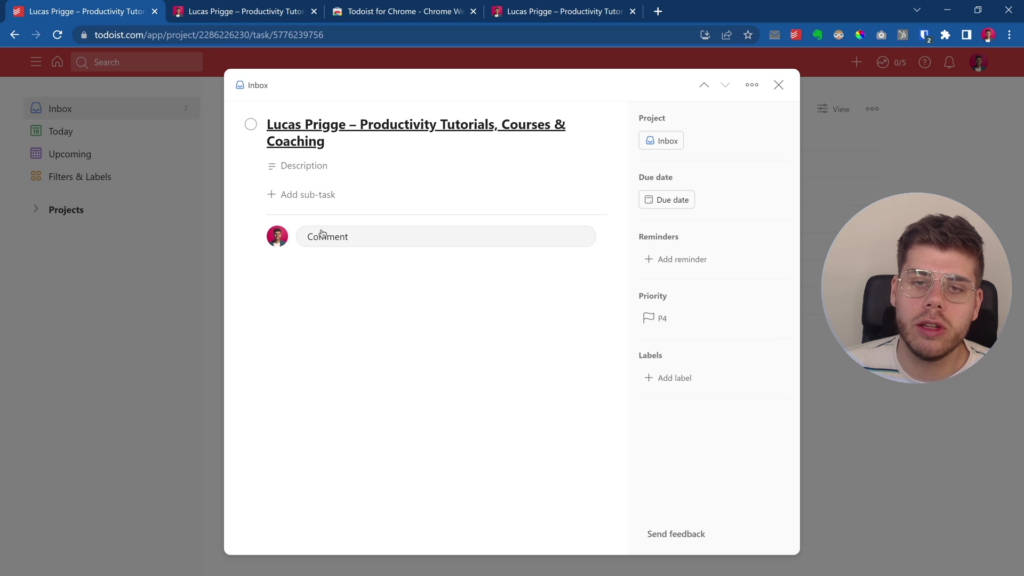Open the notifications bell
The image size is (1024, 576).
tap(950, 62)
